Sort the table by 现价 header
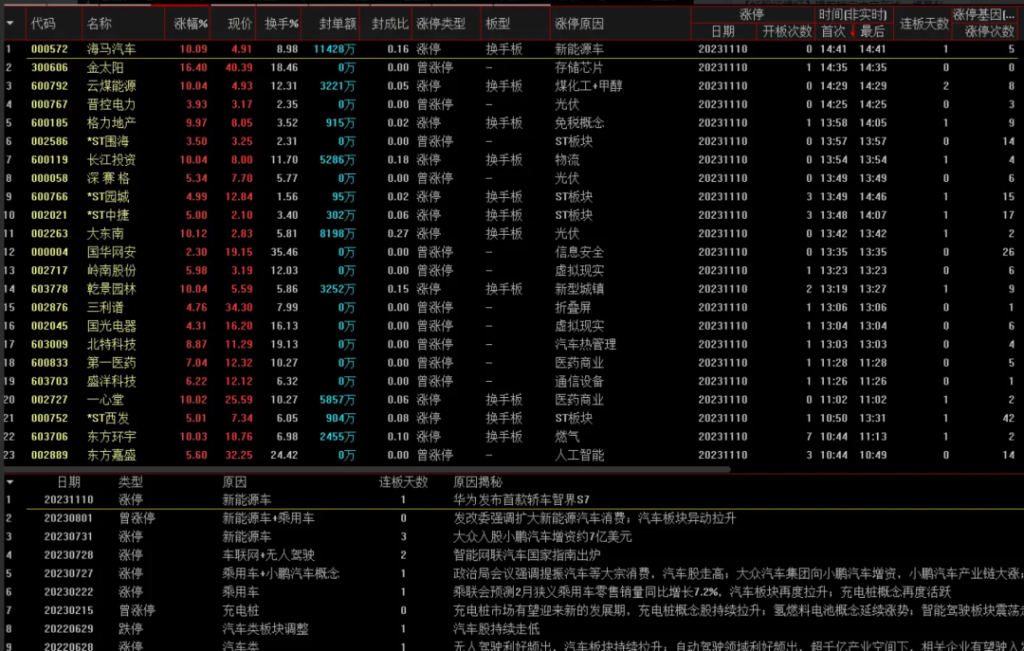 coord(239,22)
